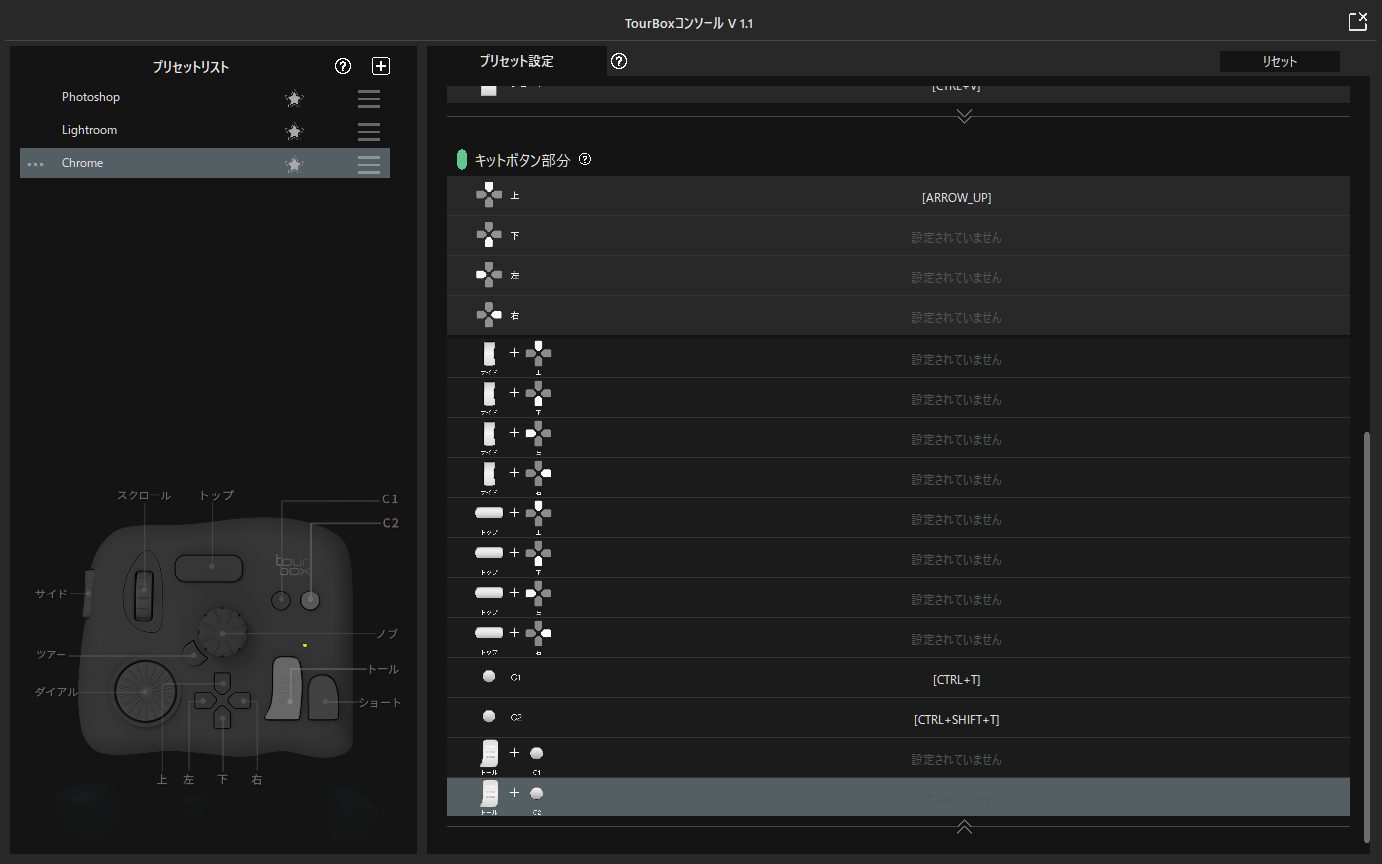The width and height of the screenshot is (1382, 864).
Task: Set the 右 button assignment field
Action: 956,318
